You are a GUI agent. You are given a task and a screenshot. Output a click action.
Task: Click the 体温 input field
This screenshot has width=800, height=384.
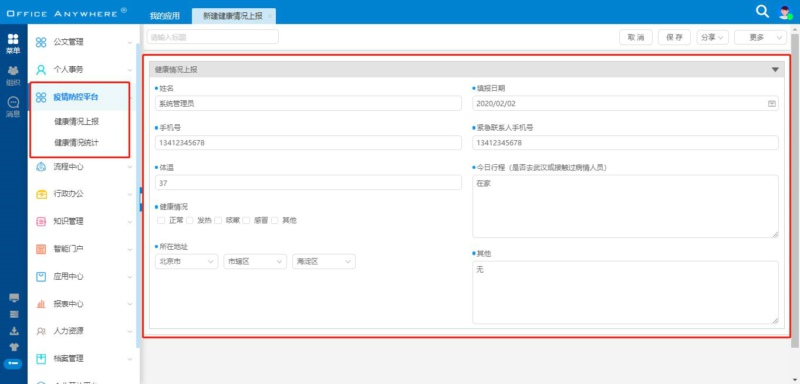[x=308, y=183]
